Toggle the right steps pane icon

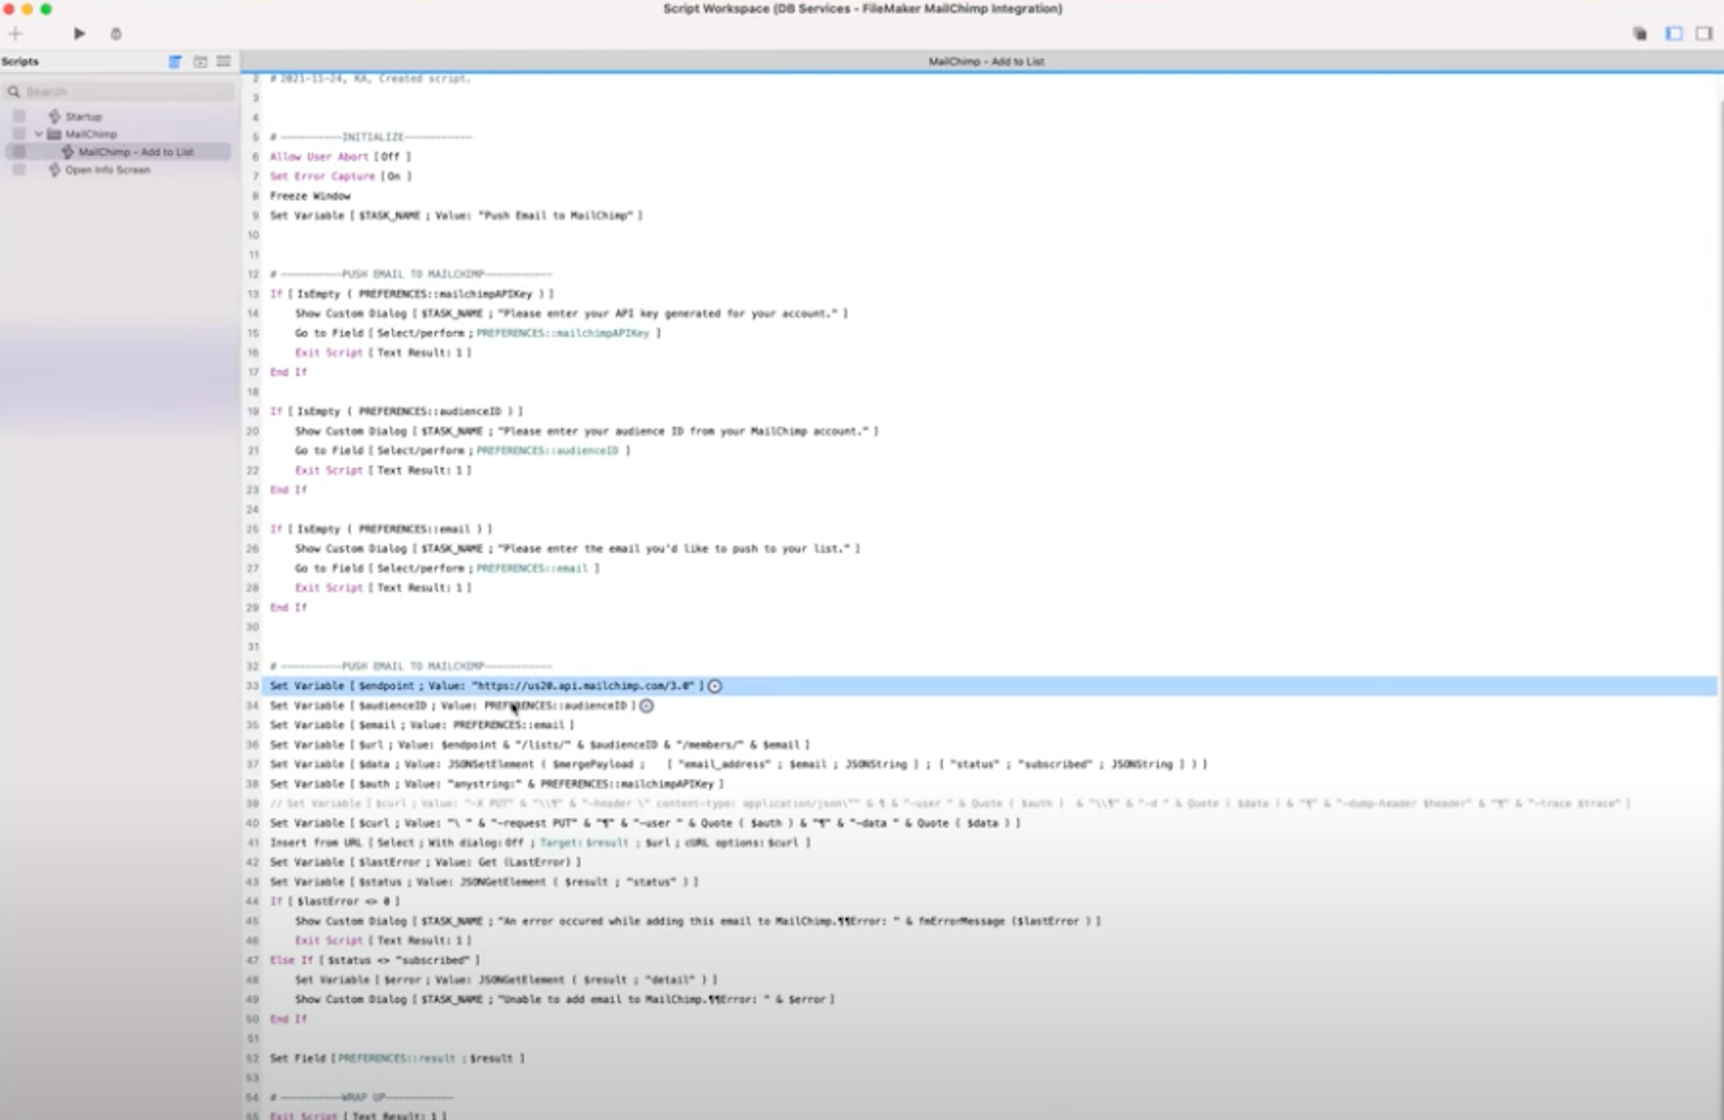pyautogui.click(x=1704, y=33)
